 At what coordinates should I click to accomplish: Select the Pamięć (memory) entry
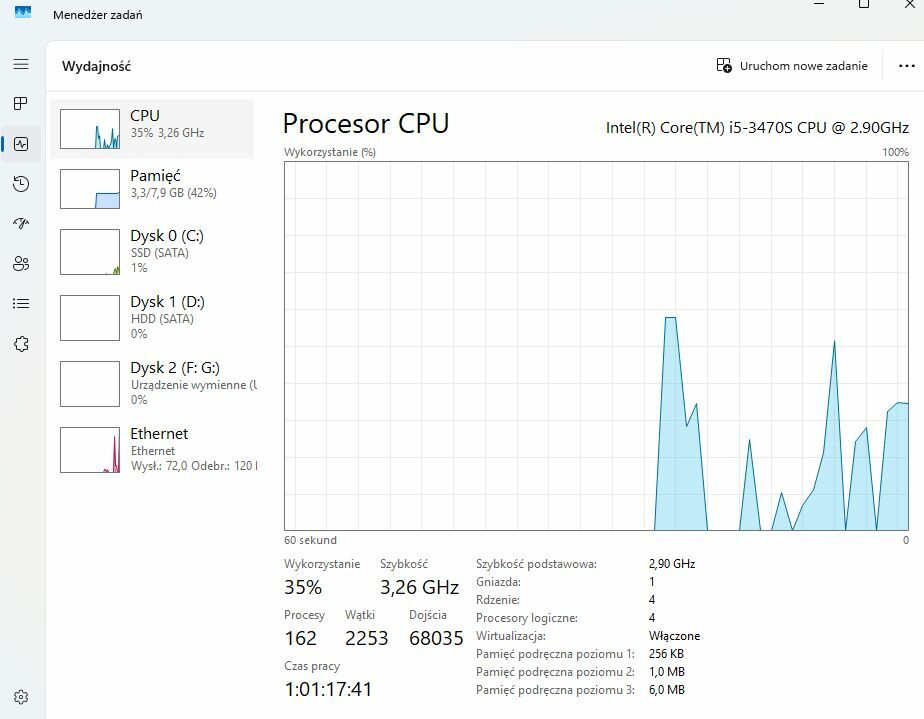pyautogui.click(x=152, y=188)
